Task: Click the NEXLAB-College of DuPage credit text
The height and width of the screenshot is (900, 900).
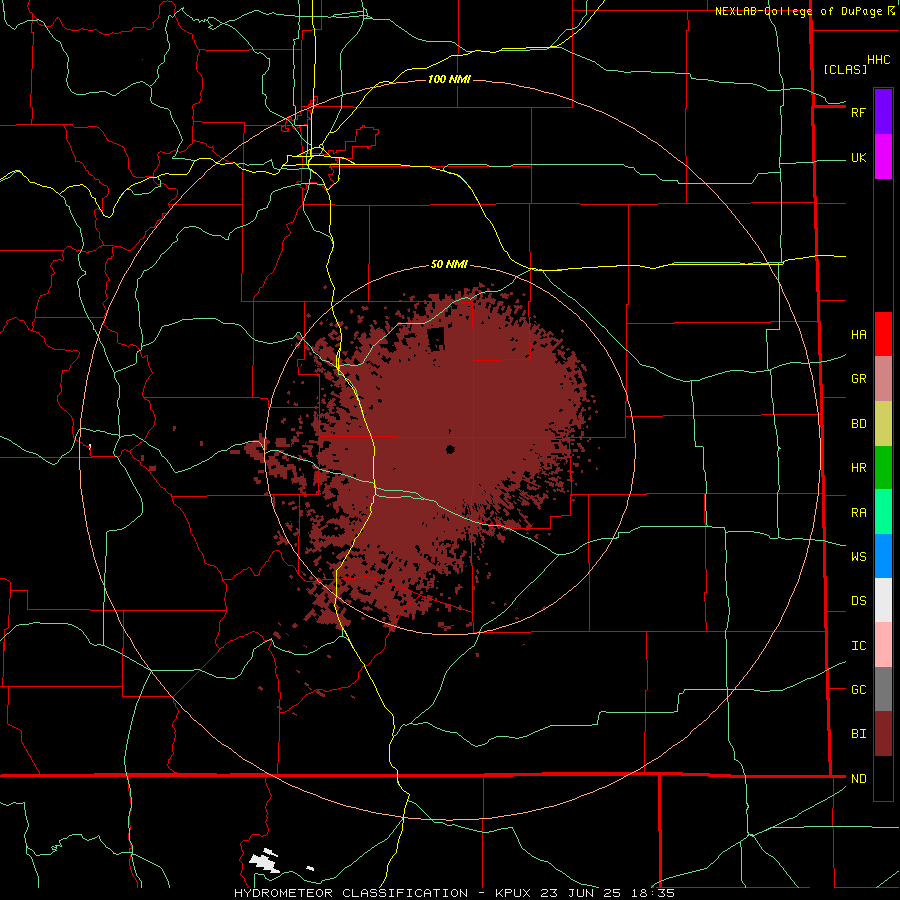Action: (x=798, y=11)
